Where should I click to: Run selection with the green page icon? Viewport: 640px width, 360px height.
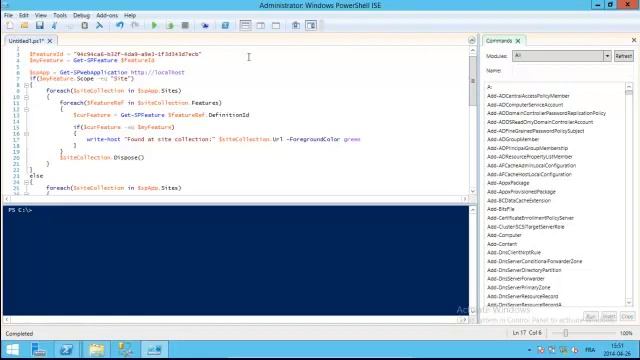point(170,25)
